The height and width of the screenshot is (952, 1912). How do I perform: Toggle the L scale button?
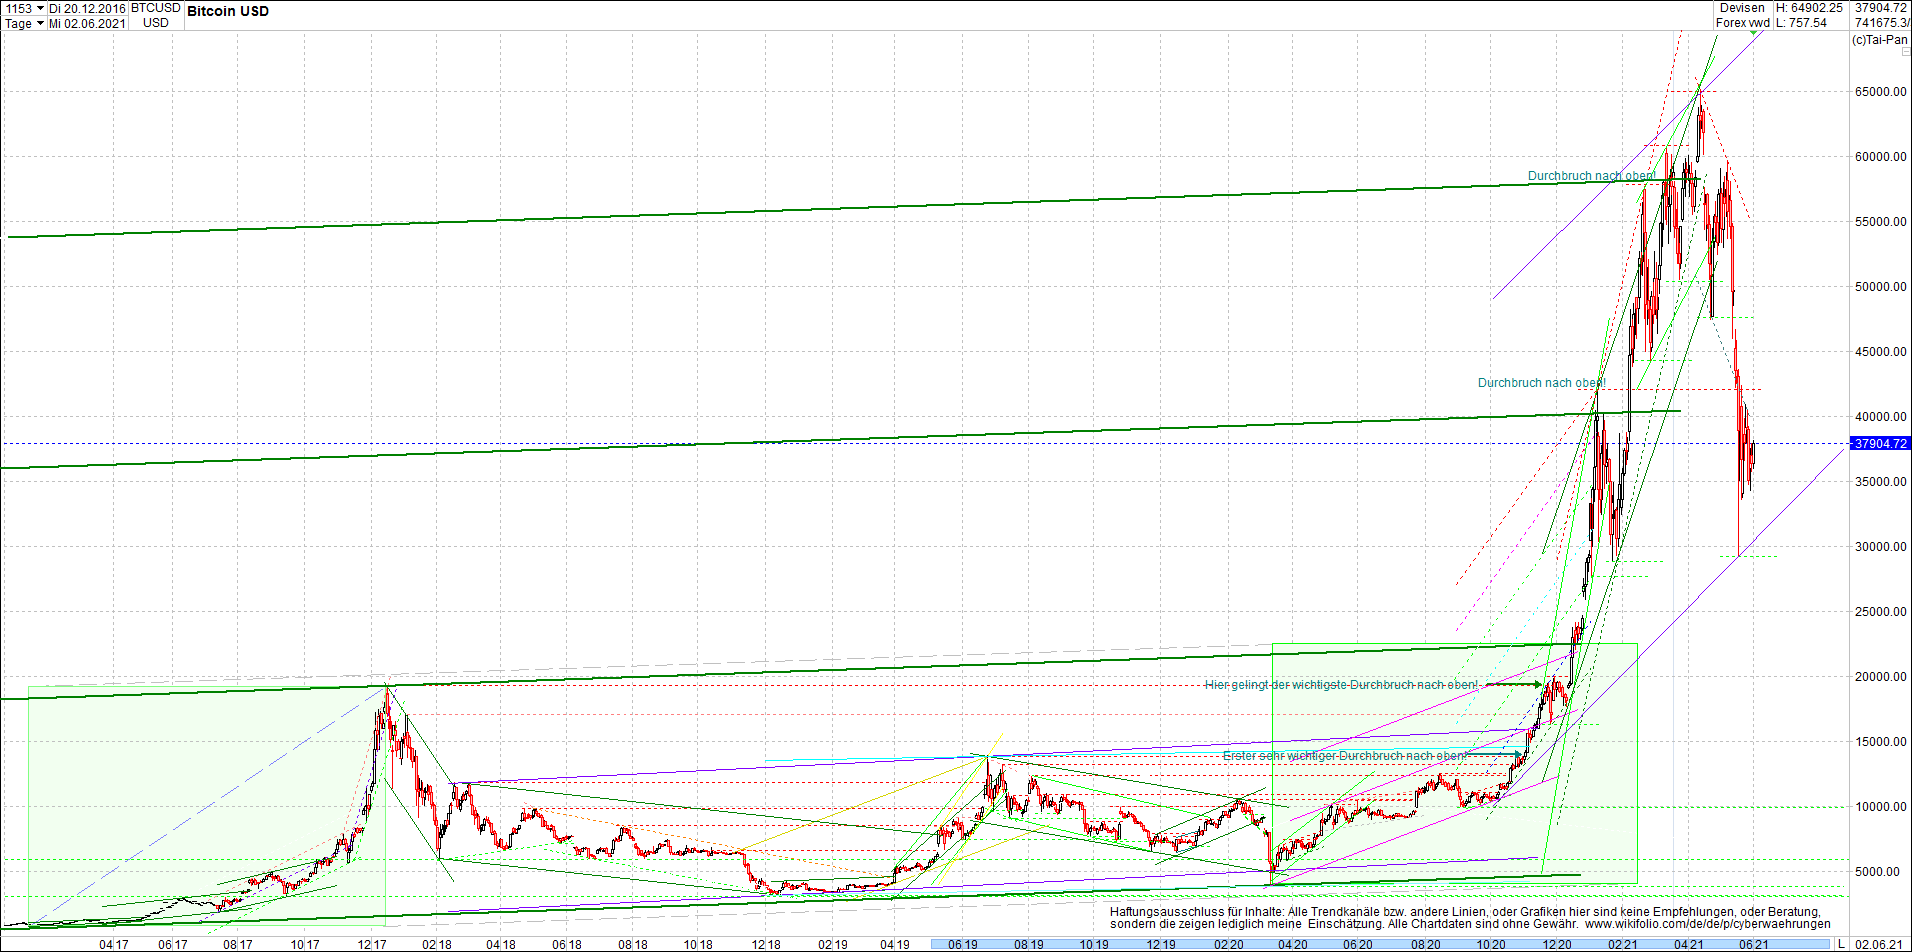tap(1841, 944)
